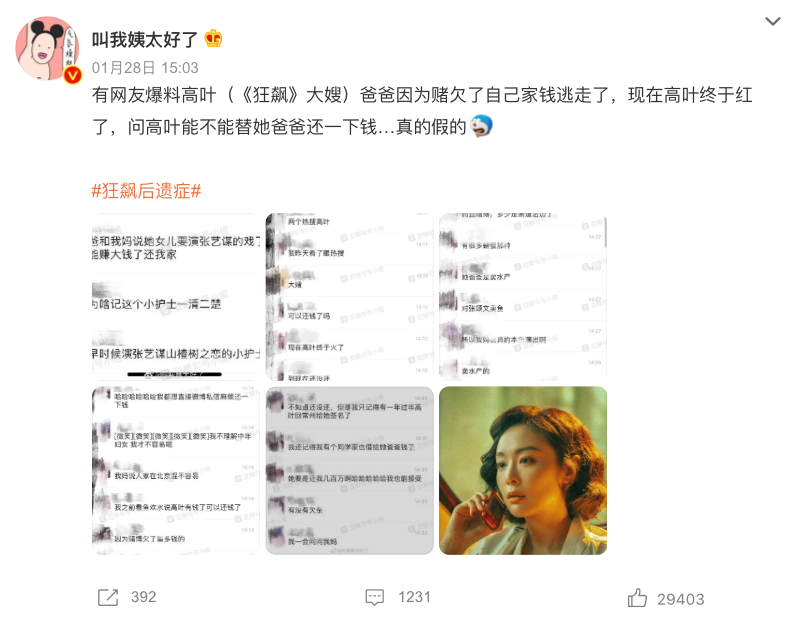Image resolution: width=794 pixels, height=618 pixels.
Task: Like the post with thumbs-up icon
Action: coord(637,598)
